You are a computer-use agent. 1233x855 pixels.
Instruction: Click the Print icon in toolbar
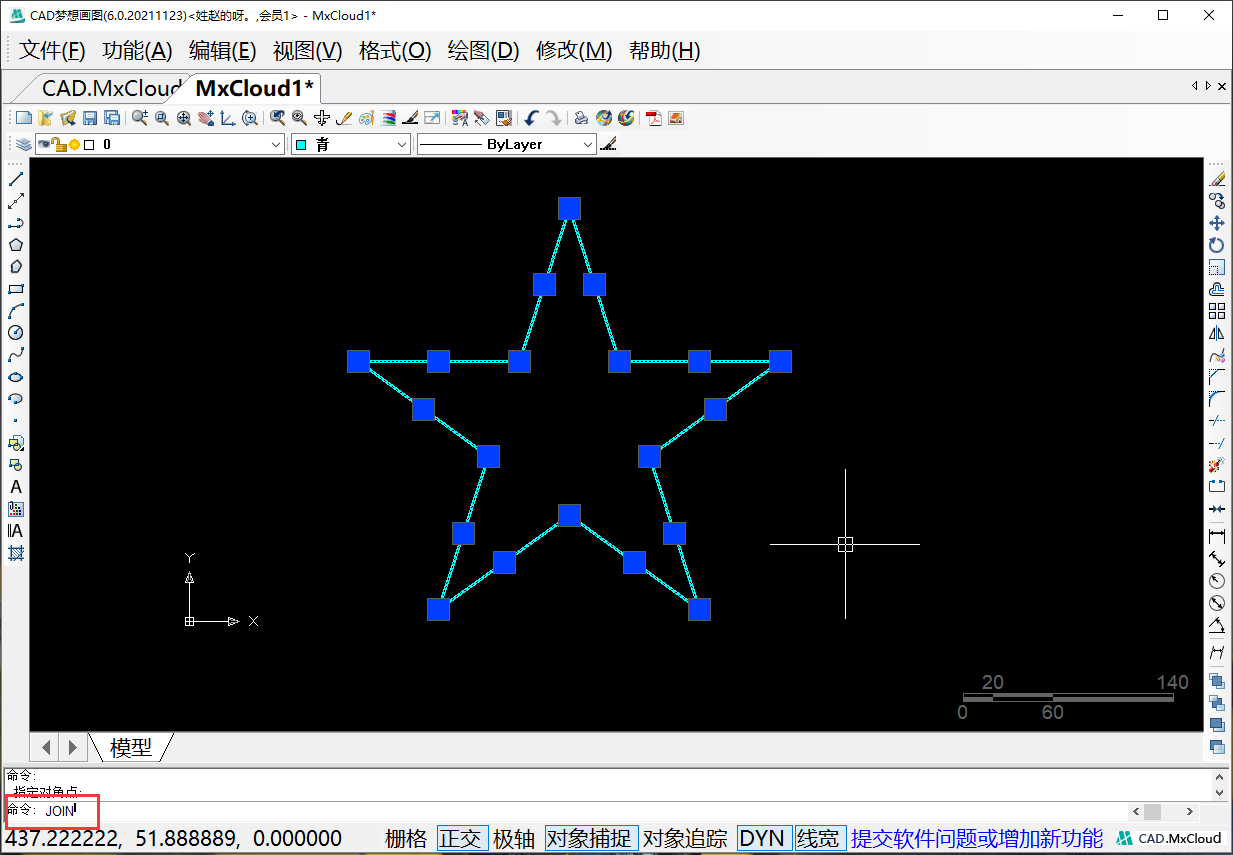pyautogui.click(x=581, y=118)
